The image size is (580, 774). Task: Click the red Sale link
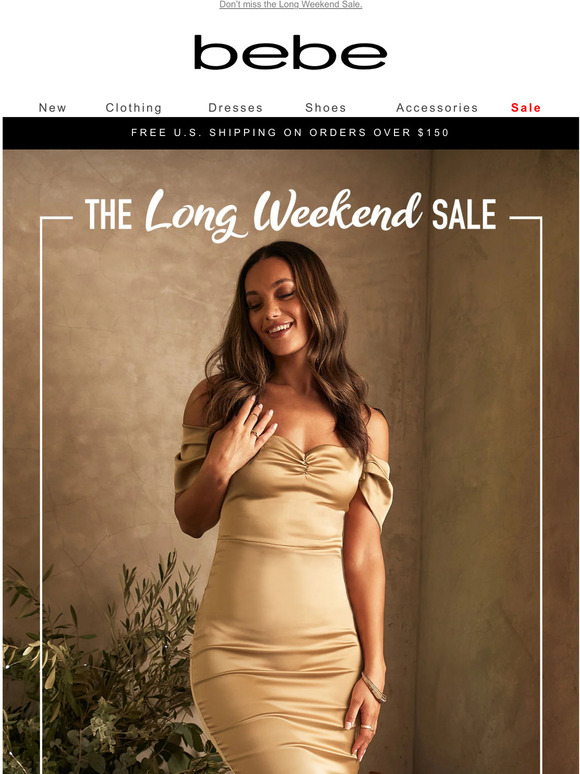pos(526,108)
